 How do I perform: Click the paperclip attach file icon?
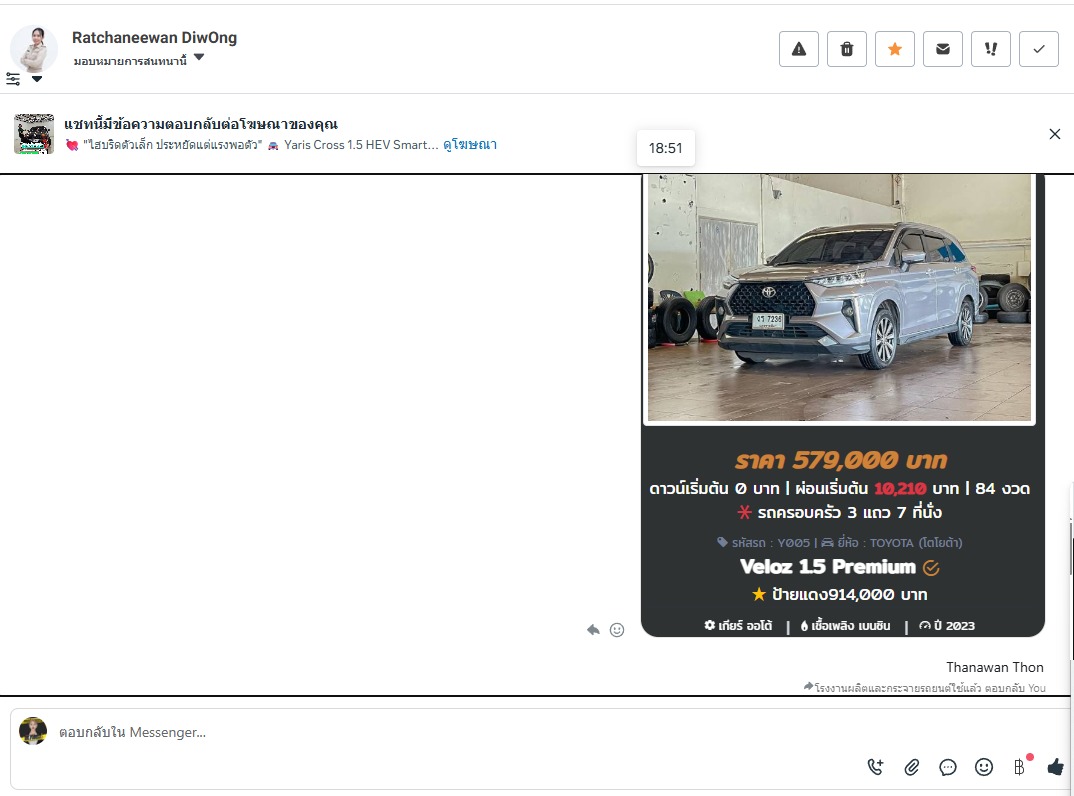[911, 767]
